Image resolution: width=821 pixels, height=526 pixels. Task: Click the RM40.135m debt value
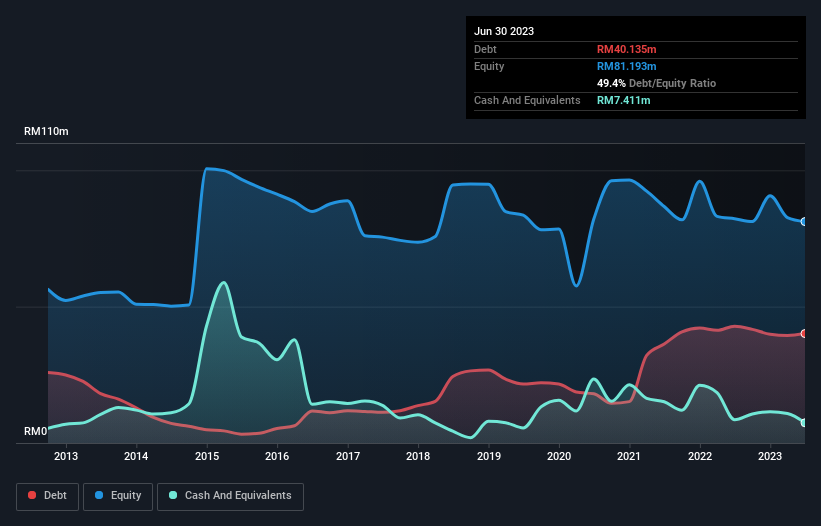pyautogui.click(x=626, y=49)
